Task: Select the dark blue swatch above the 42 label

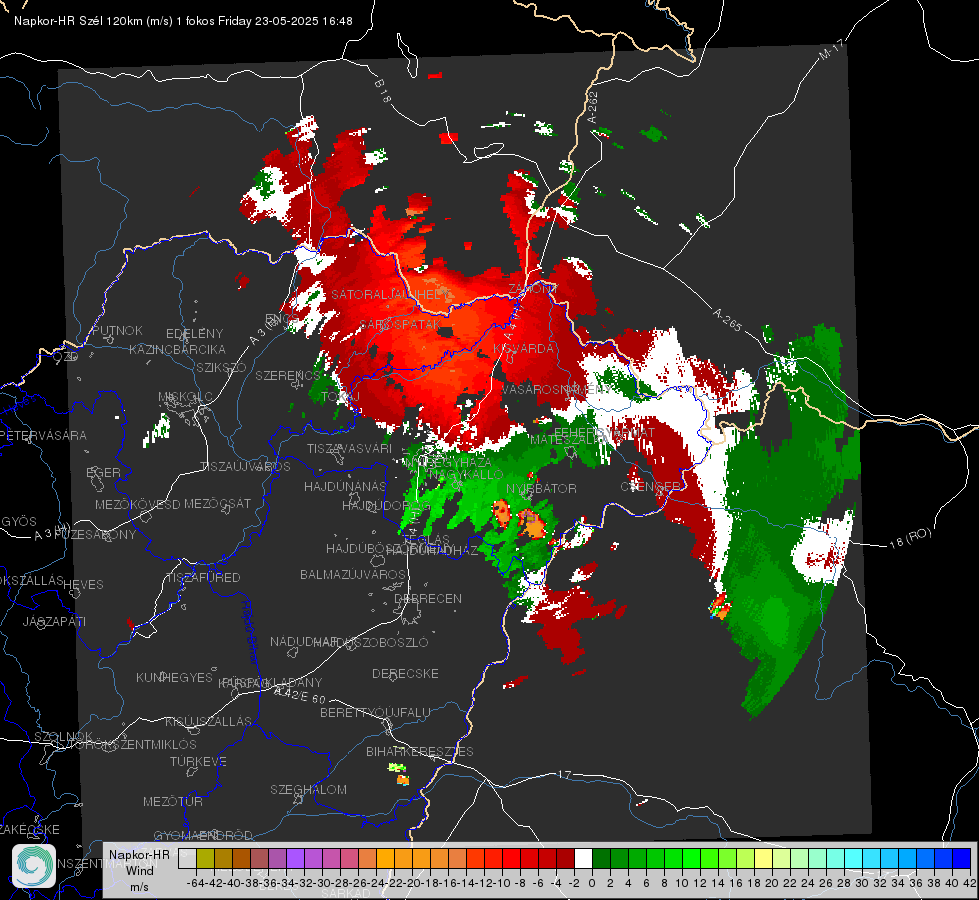Action: (962, 858)
